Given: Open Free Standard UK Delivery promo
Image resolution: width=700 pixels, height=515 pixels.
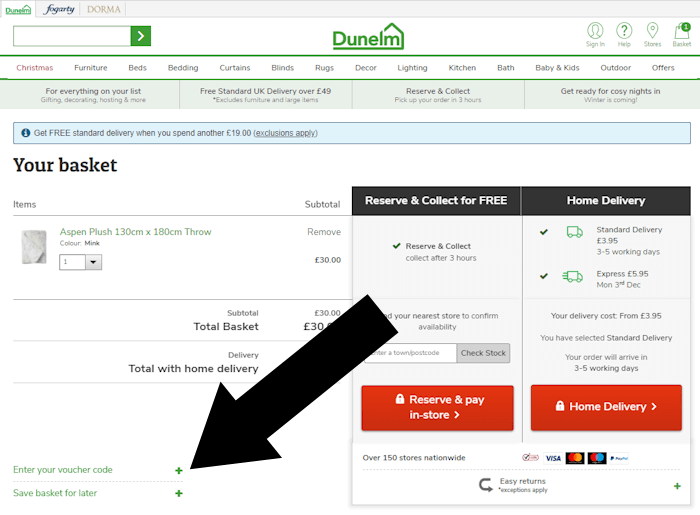Looking at the screenshot, I should pyautogui.click(x=266, y=95).
